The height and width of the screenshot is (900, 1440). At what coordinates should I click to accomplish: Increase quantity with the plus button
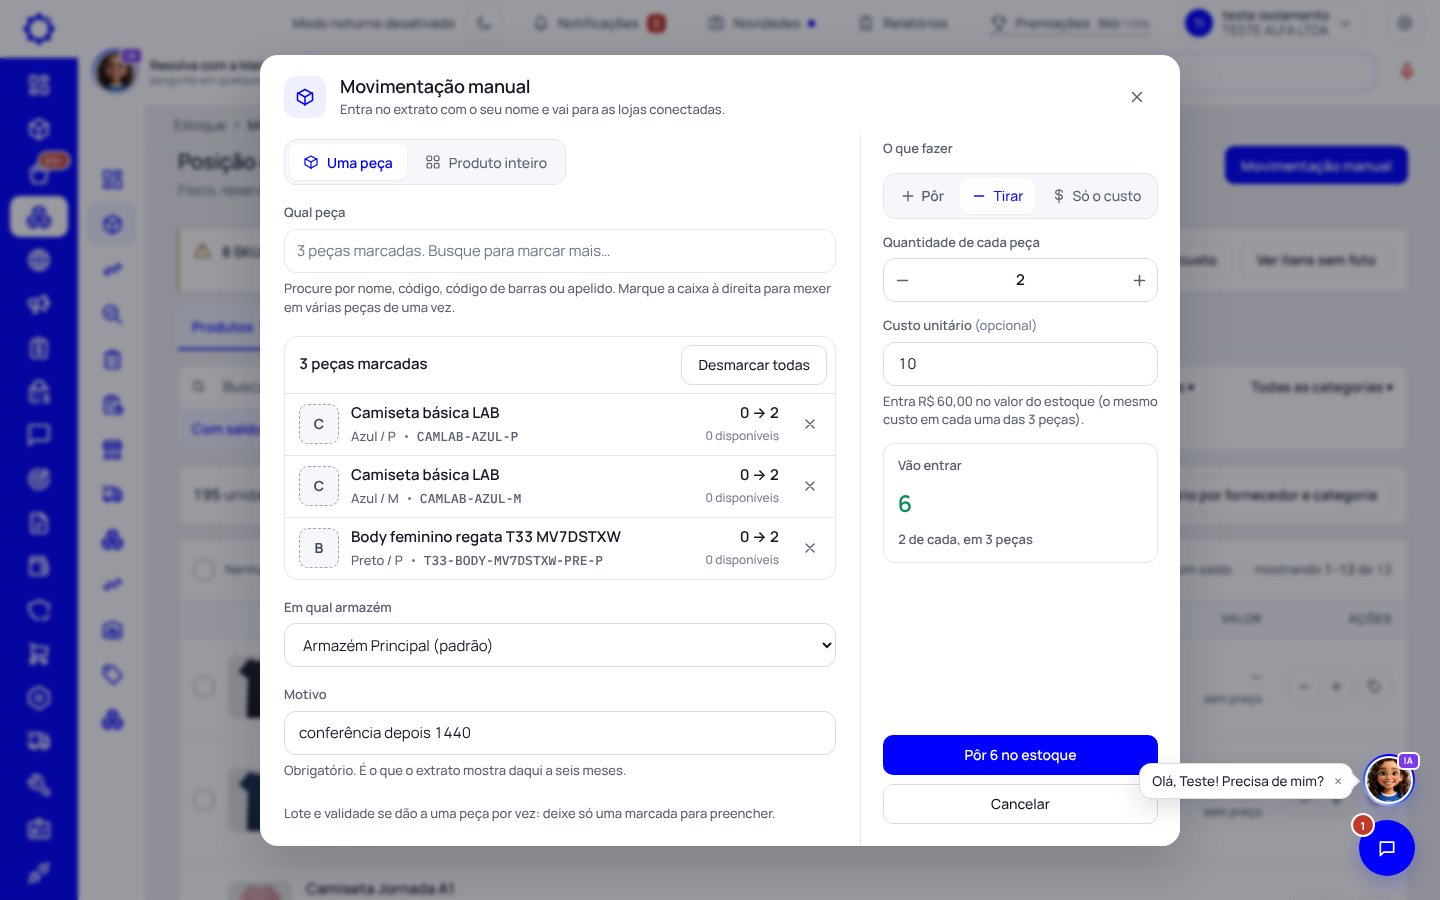[x=1139, y=280]
